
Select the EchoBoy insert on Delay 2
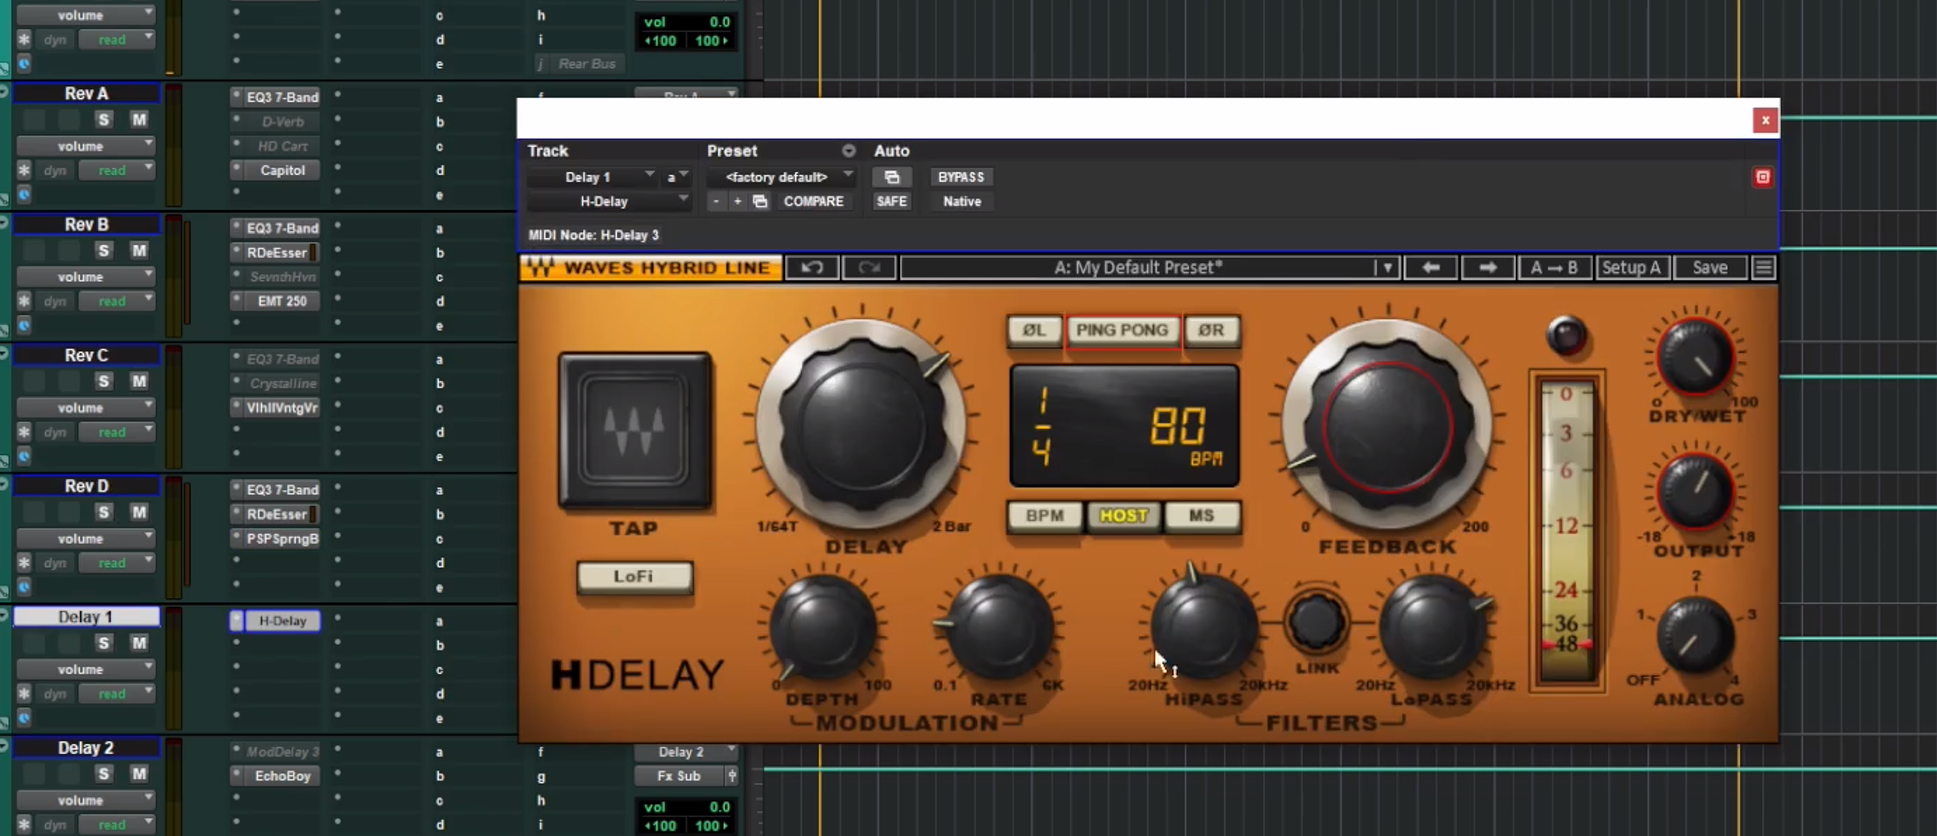coord(282,776)
